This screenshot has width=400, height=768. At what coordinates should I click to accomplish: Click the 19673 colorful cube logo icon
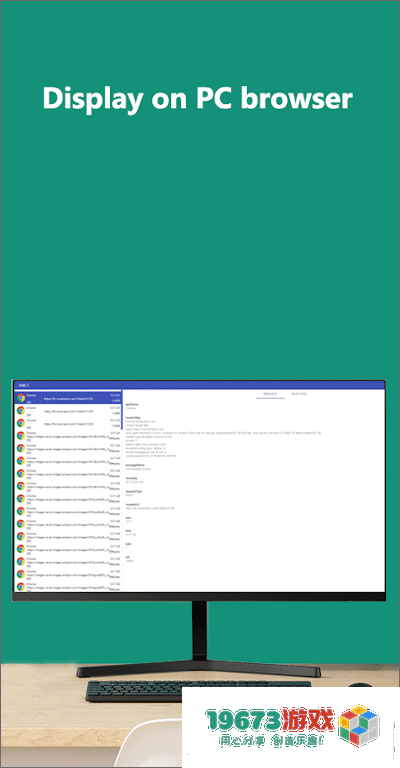click(360, 727)
